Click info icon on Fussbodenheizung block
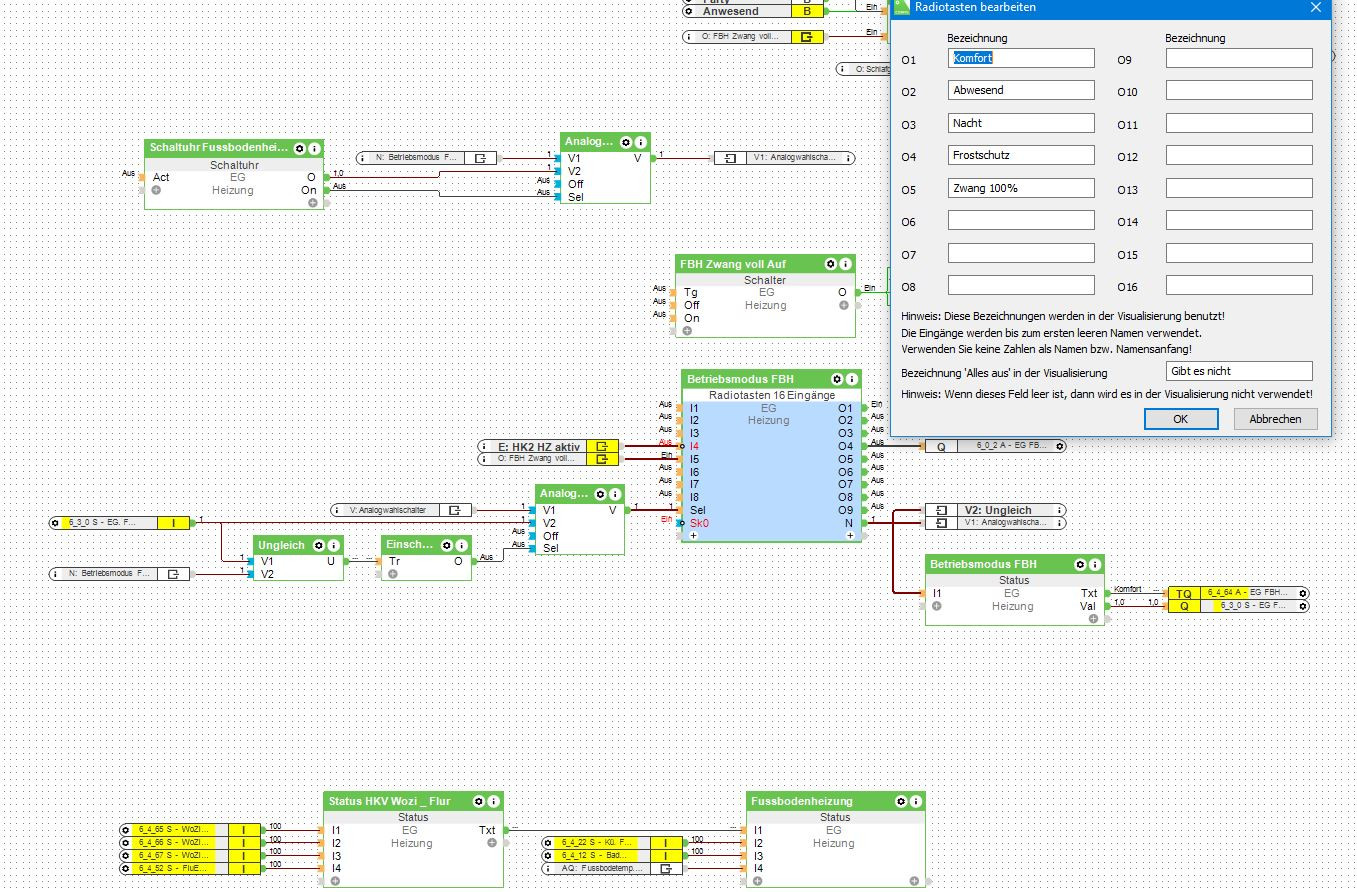 click(915, 801)
